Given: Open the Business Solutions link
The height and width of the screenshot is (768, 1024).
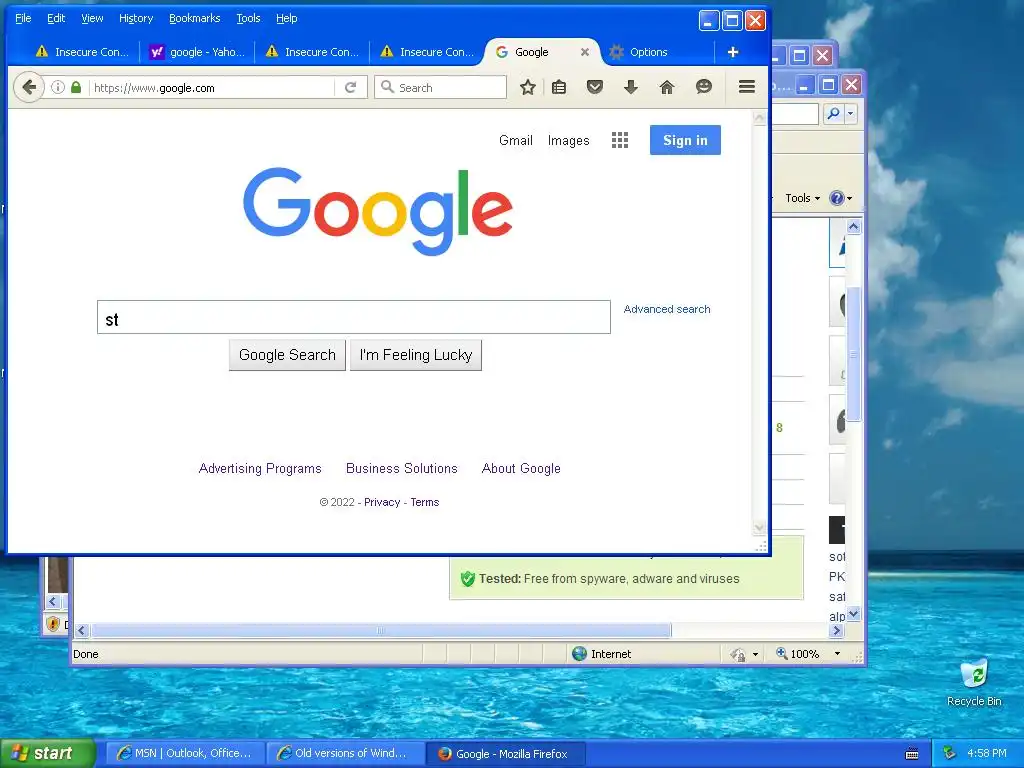Looking at the screenshot, I should (x=402, y=468).
